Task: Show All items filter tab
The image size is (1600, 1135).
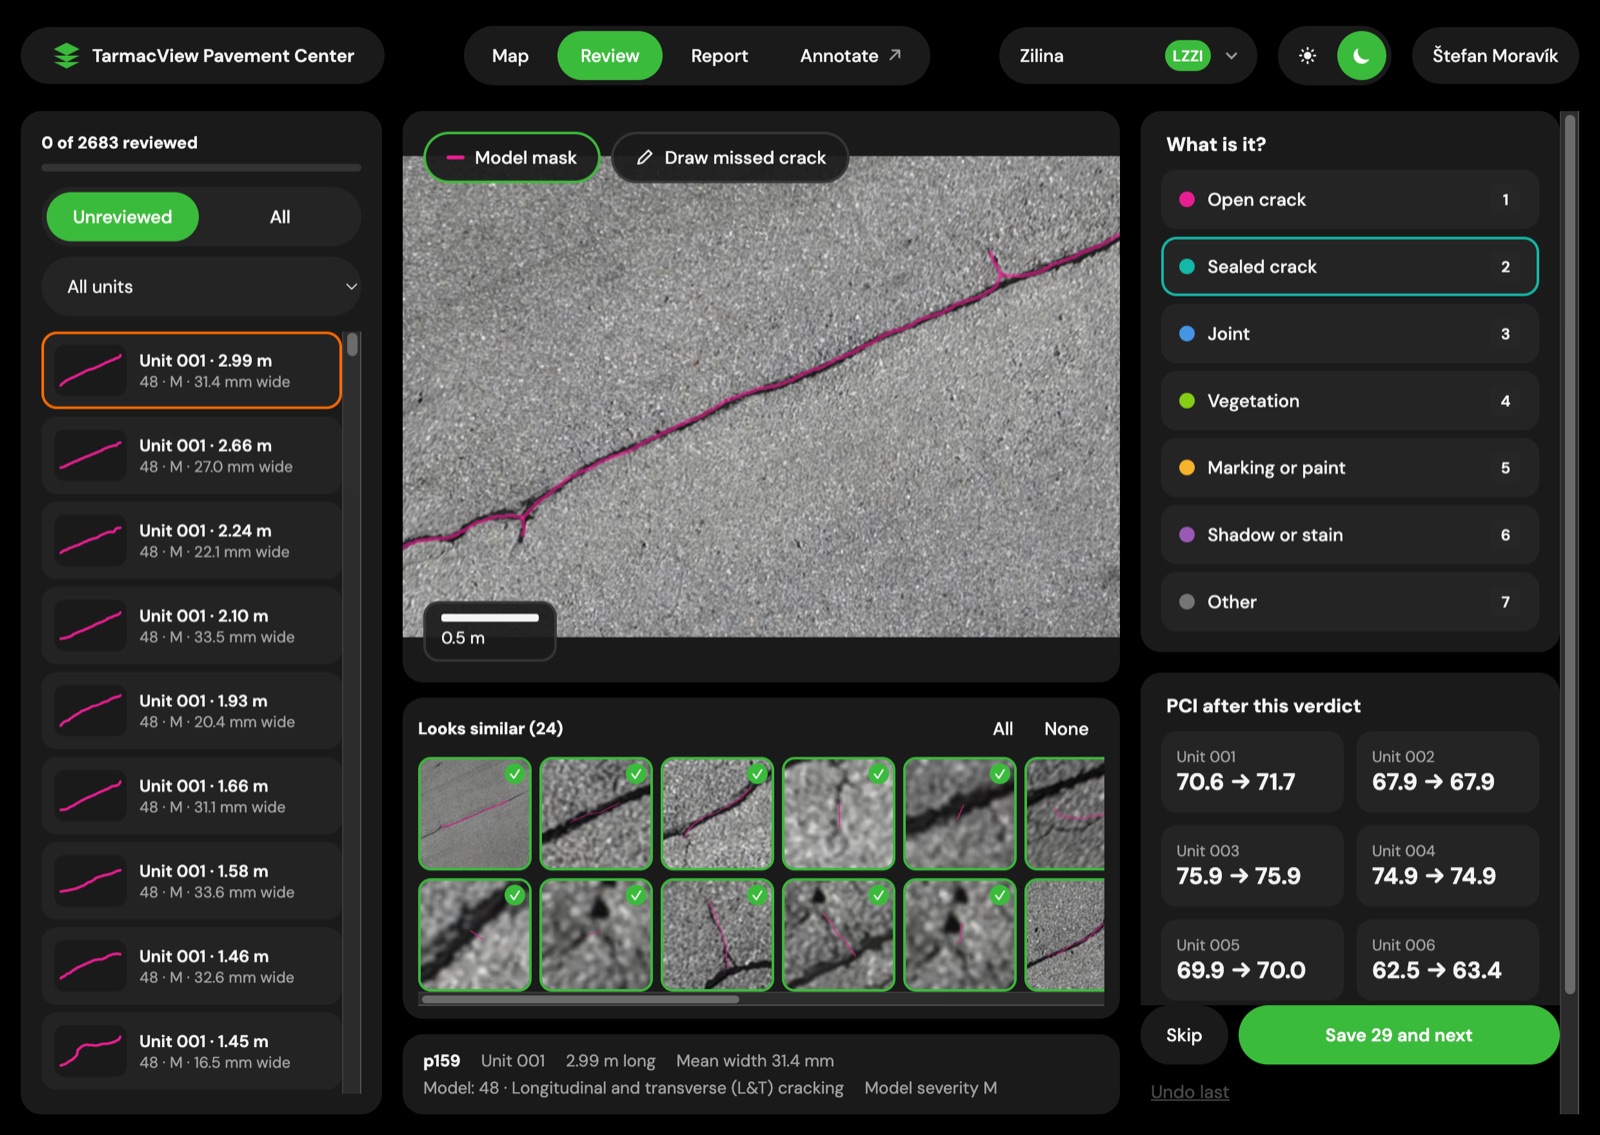Action: click(x=280, y=217)
